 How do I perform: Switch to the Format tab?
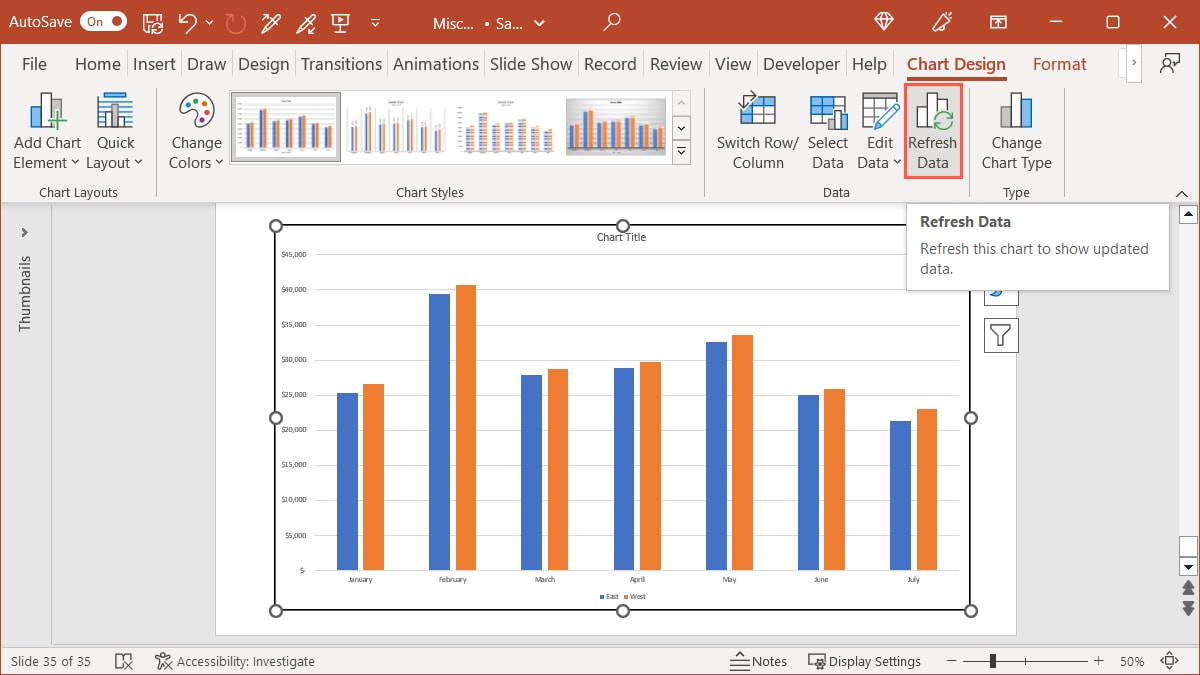[1059, 63]
